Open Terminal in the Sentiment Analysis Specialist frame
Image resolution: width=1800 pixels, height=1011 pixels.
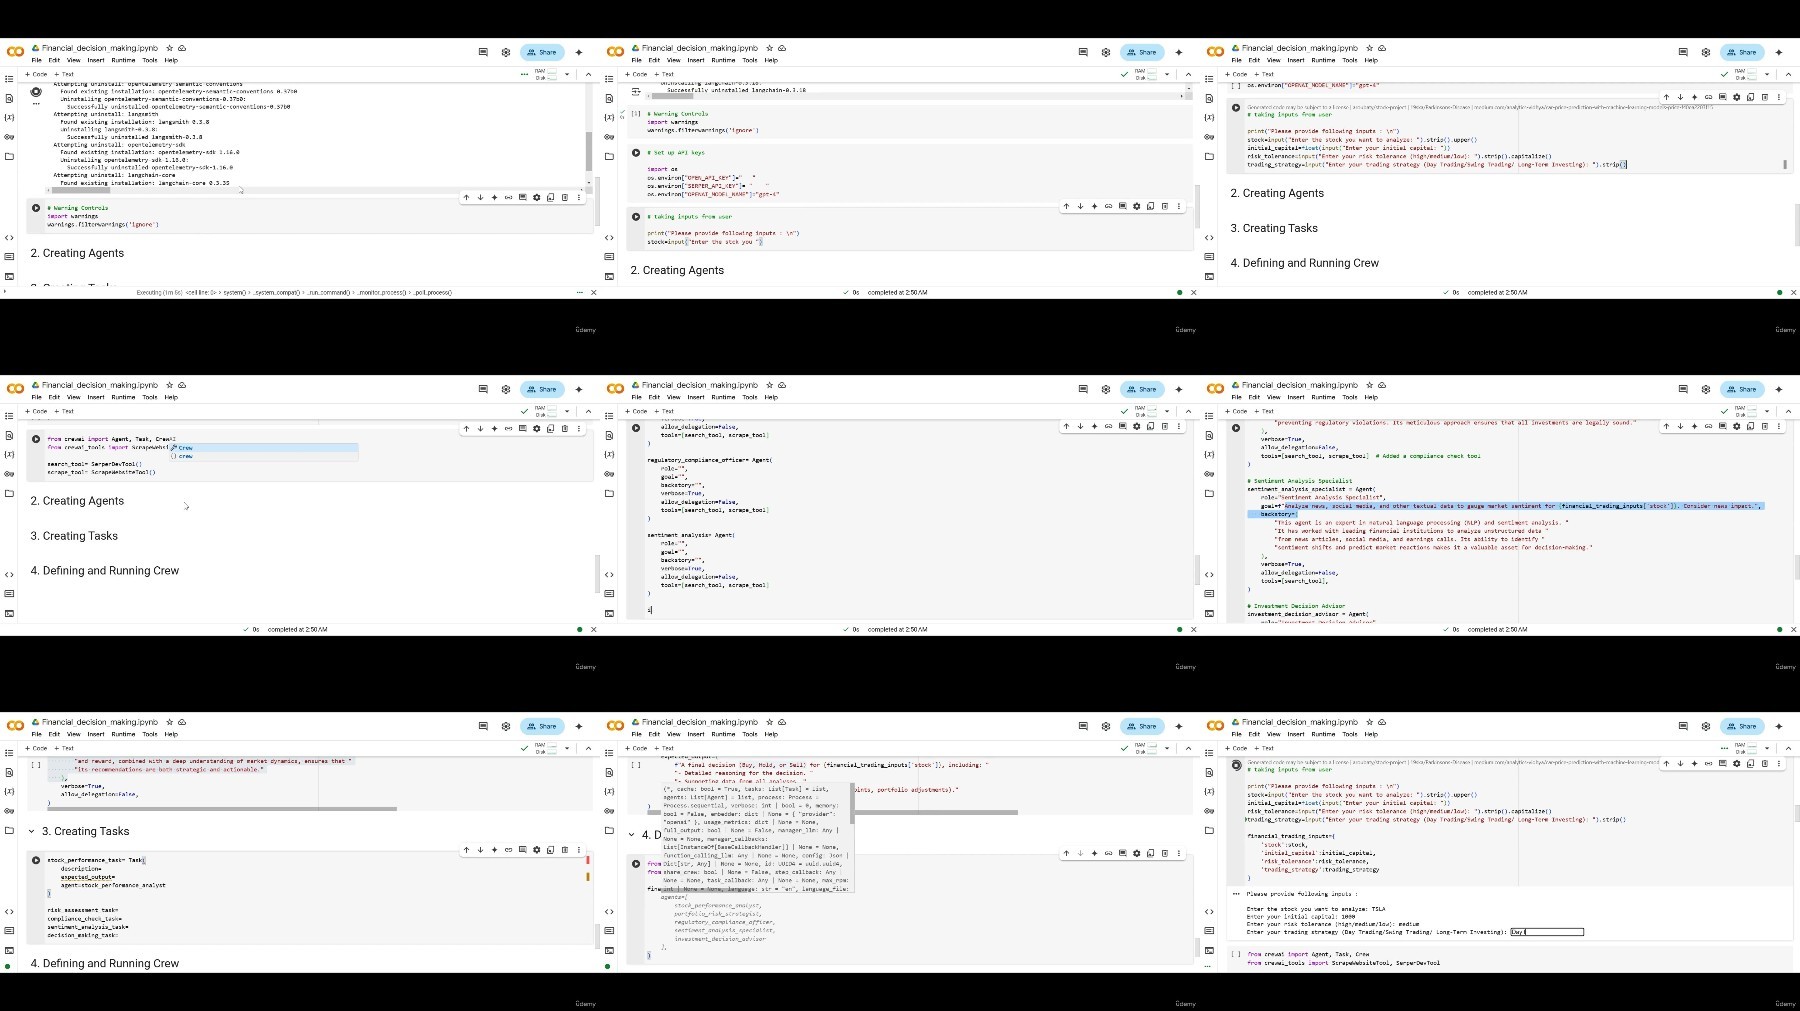1209,613
